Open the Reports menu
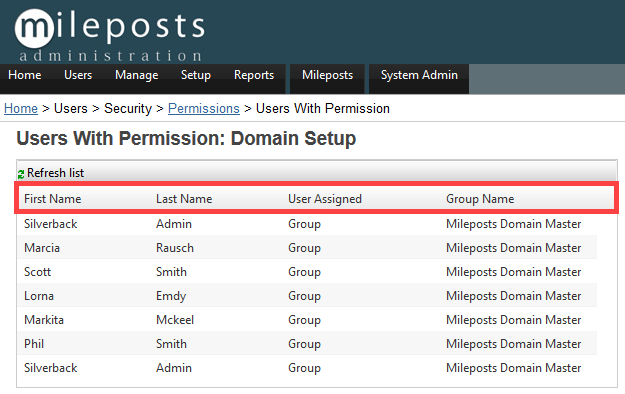 pyautogui.click(x=254, y=75)
